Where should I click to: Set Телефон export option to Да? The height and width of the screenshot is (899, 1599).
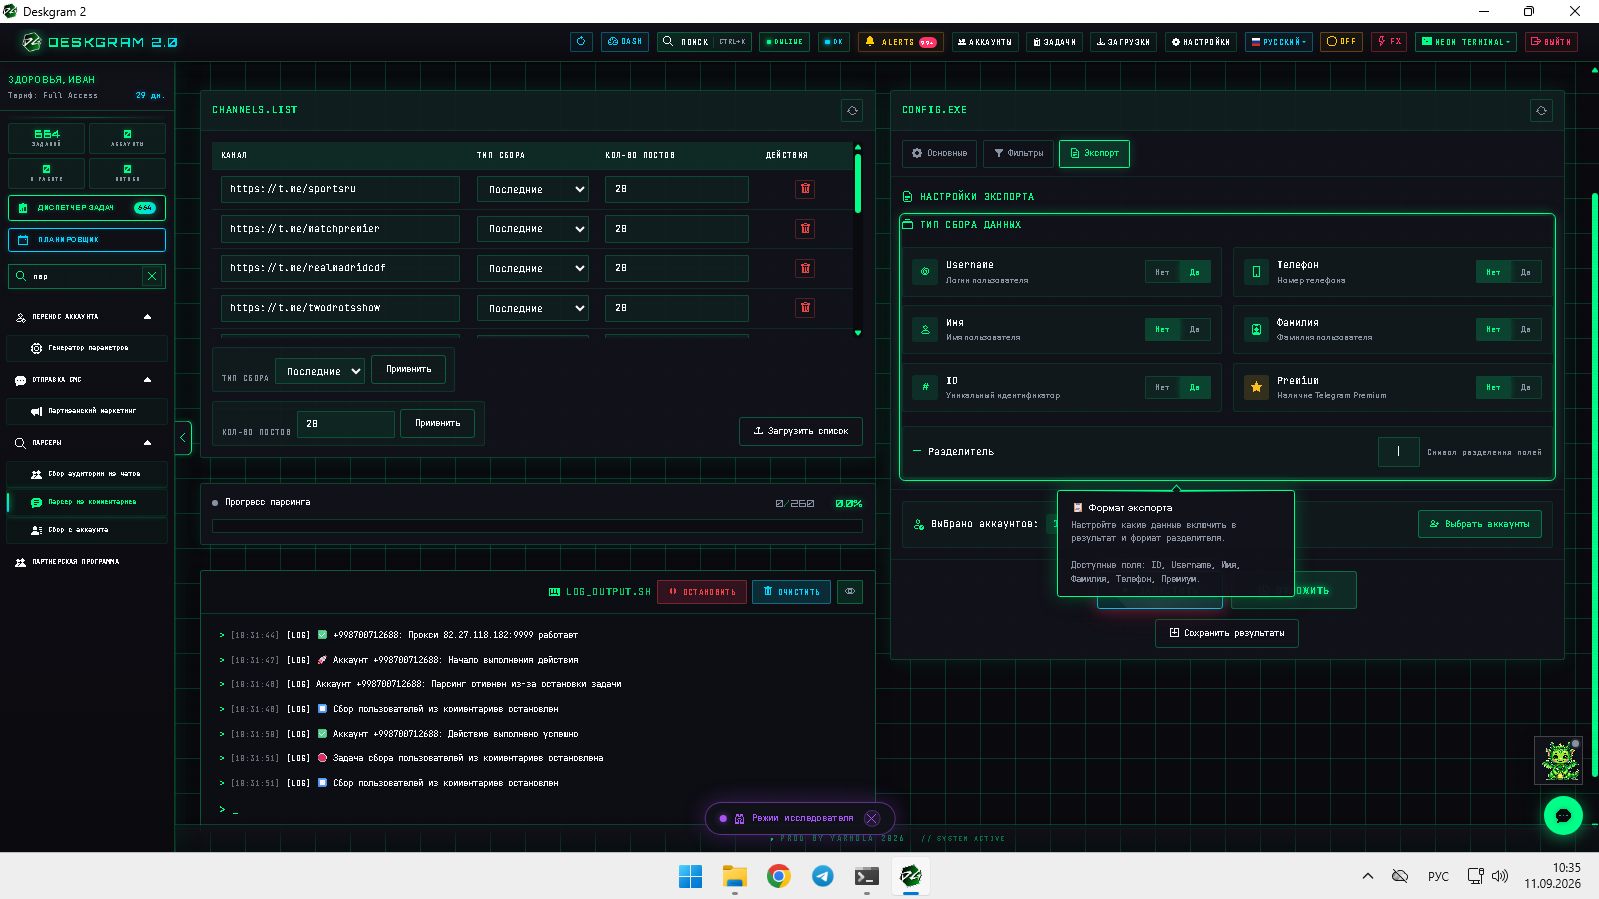[1525, 272]
